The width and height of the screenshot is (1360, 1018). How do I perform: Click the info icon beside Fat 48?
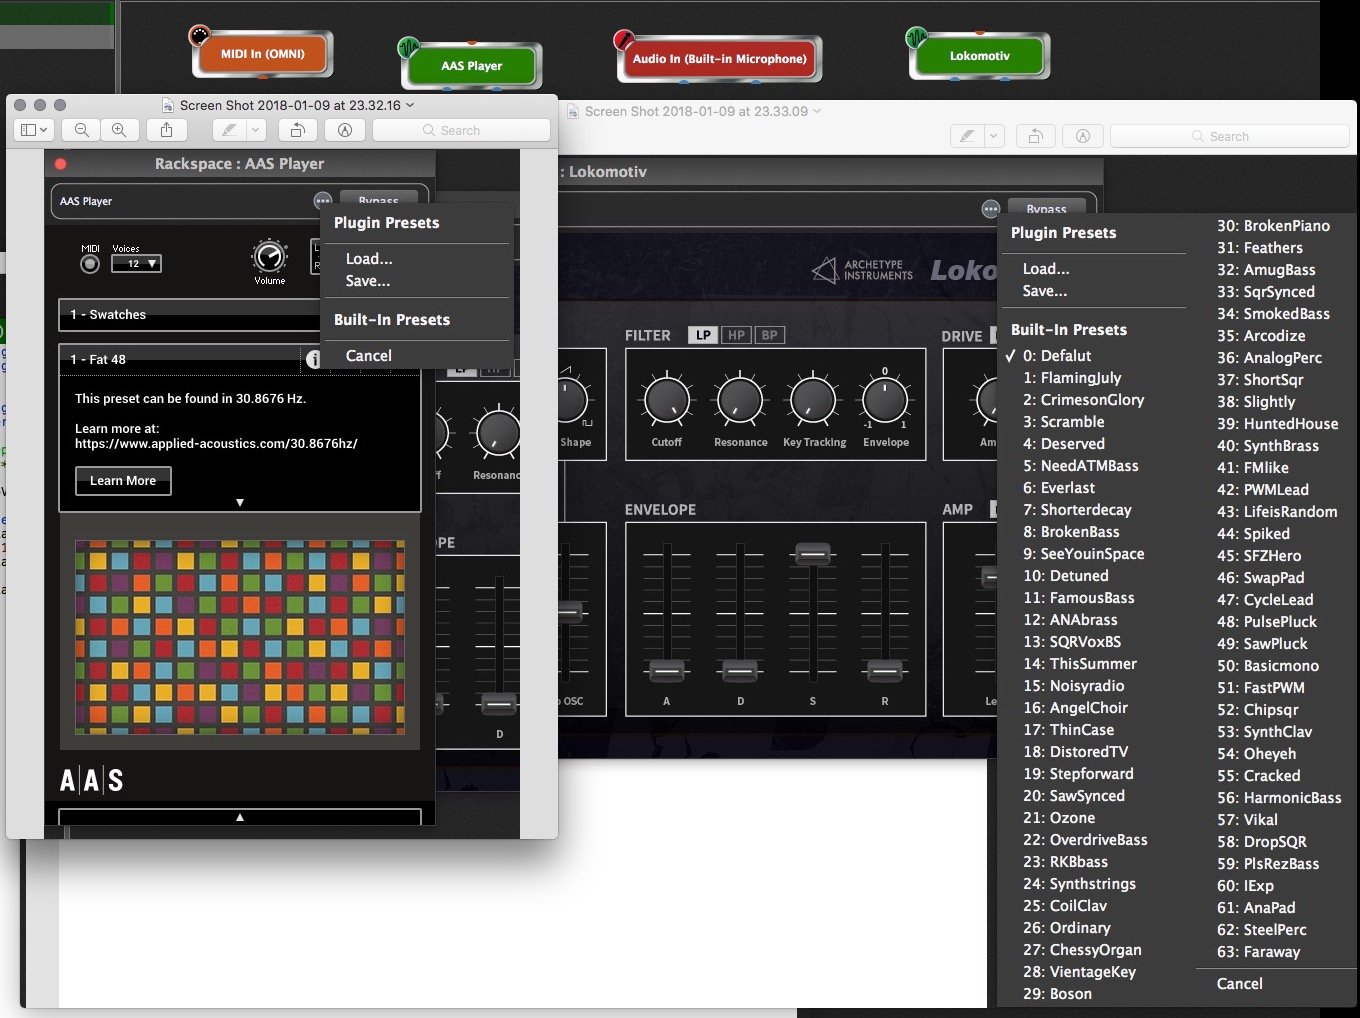click(x=313, y=359)
